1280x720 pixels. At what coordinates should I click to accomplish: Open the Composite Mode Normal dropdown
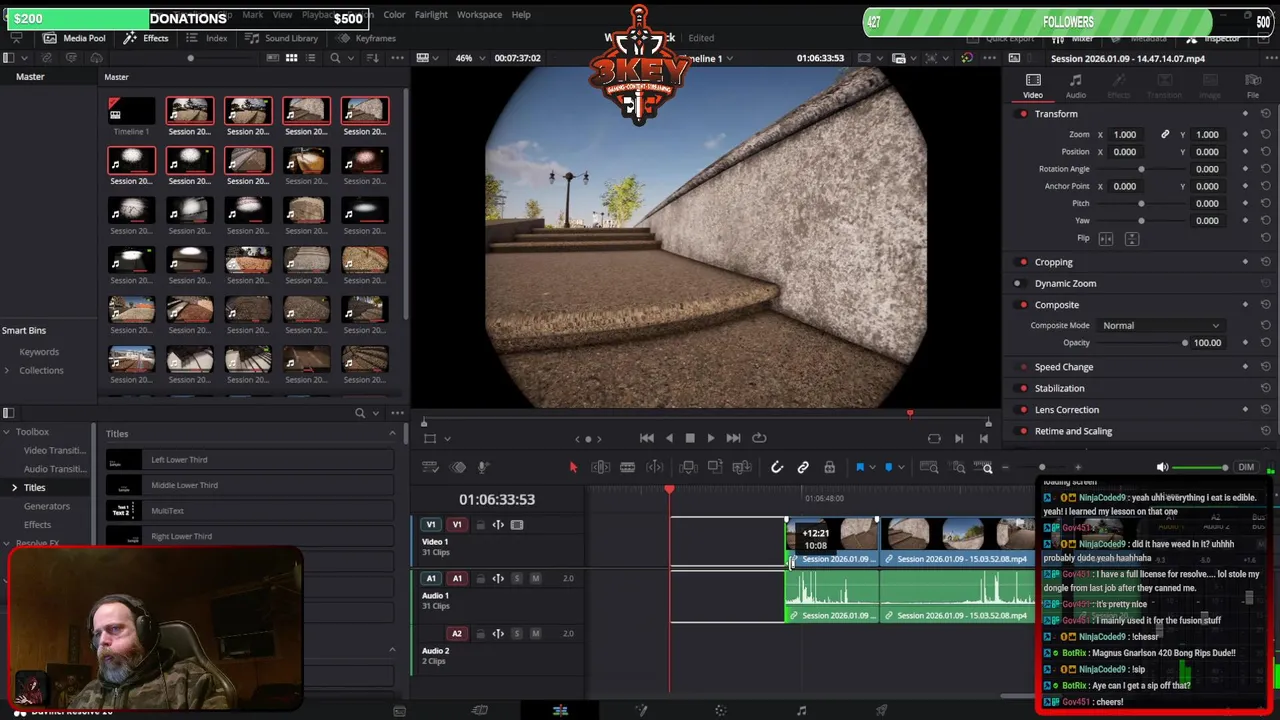[1160, 326]
